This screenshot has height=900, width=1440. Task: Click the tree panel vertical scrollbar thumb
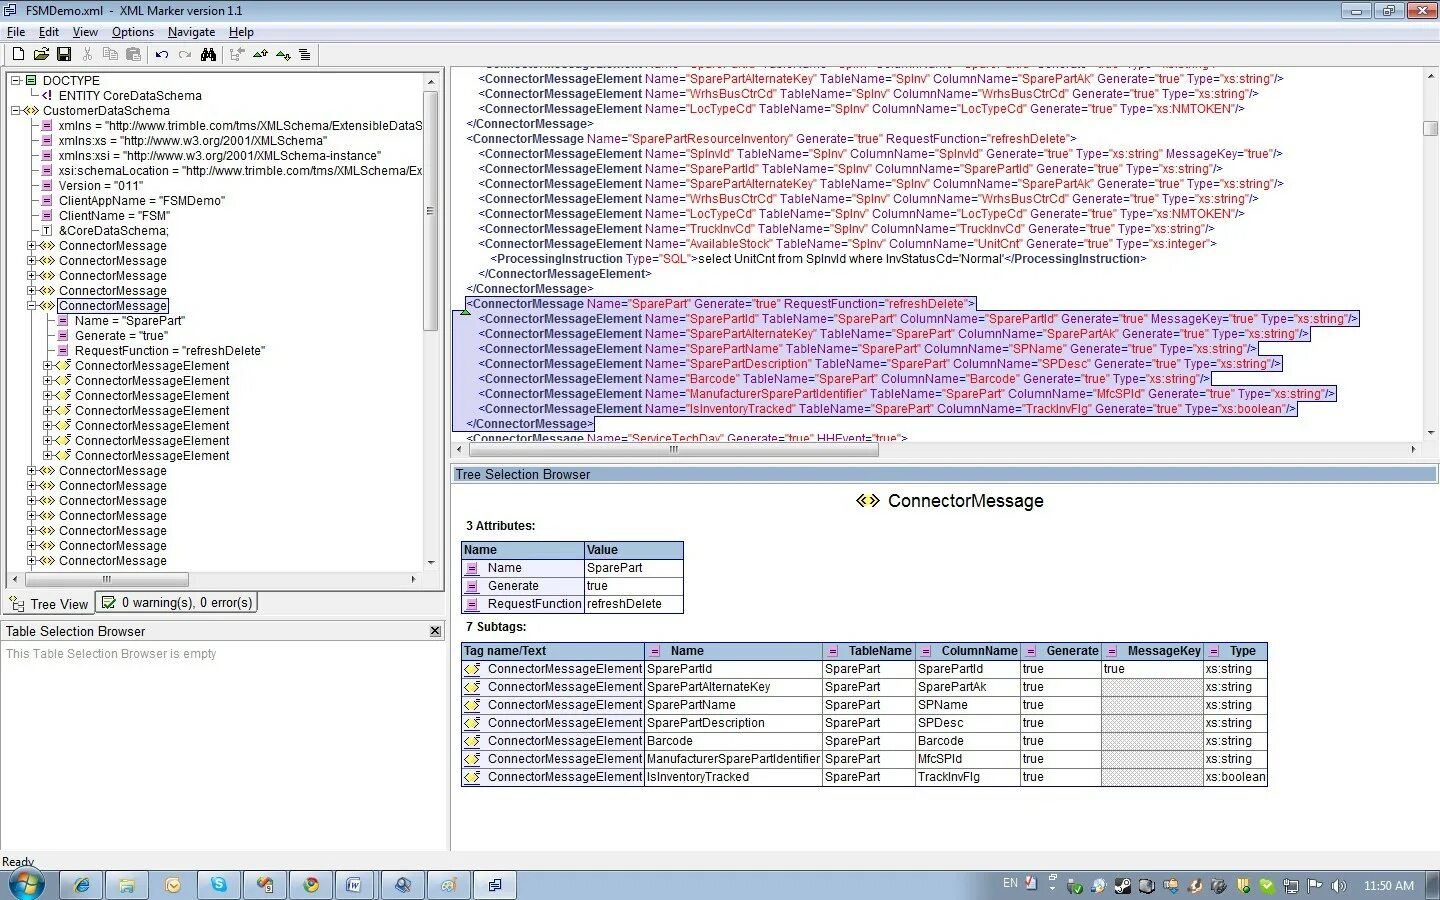point(431,212)
